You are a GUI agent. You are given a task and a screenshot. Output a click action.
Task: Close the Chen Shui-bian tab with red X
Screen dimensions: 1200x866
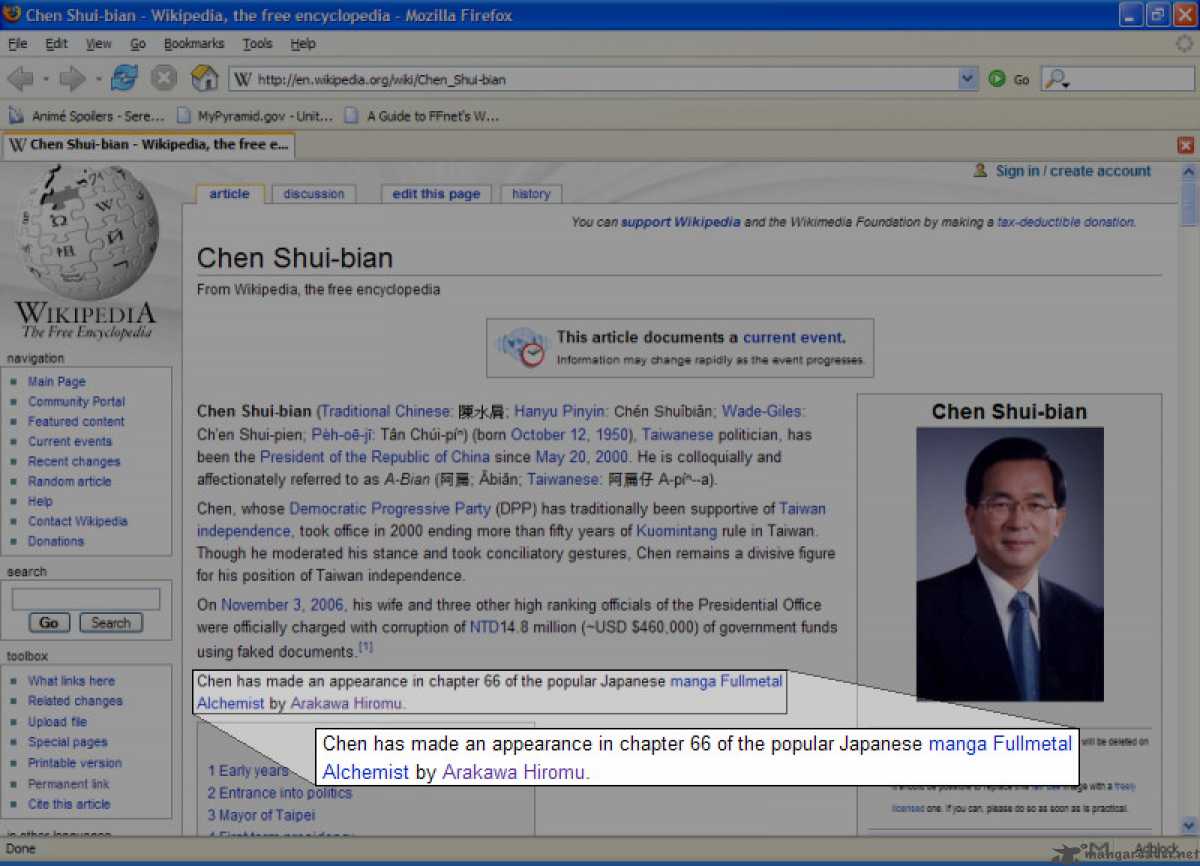coord(1186,145)
